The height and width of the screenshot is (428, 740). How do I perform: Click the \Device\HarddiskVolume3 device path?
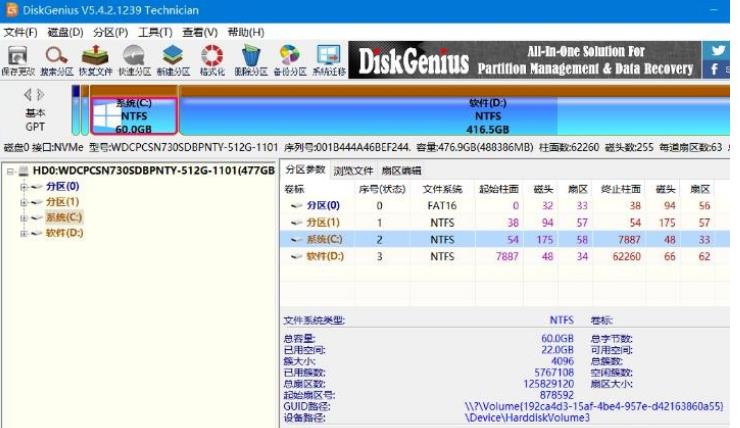pos(527,418)
